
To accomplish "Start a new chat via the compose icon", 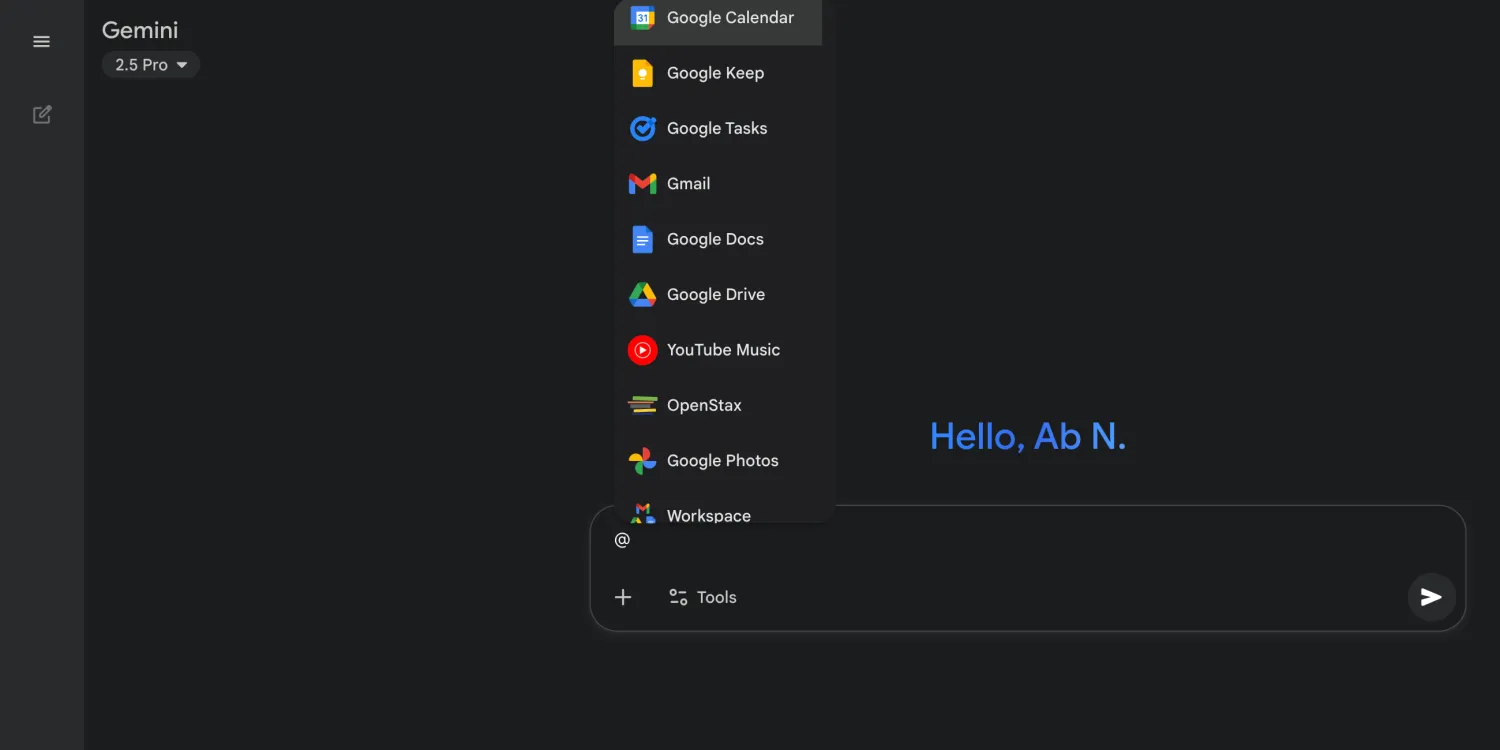I will (x=41, y=114).
